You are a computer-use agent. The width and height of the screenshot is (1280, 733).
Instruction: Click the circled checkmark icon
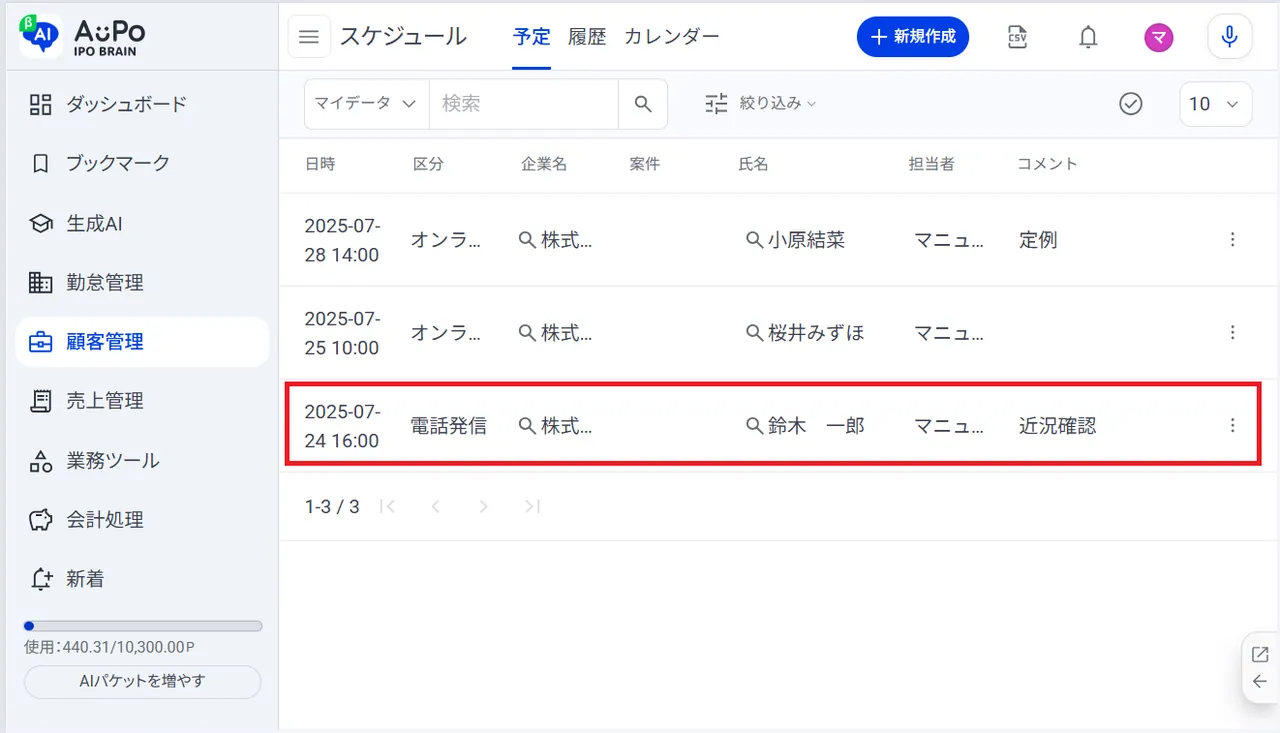point(1131,104)
